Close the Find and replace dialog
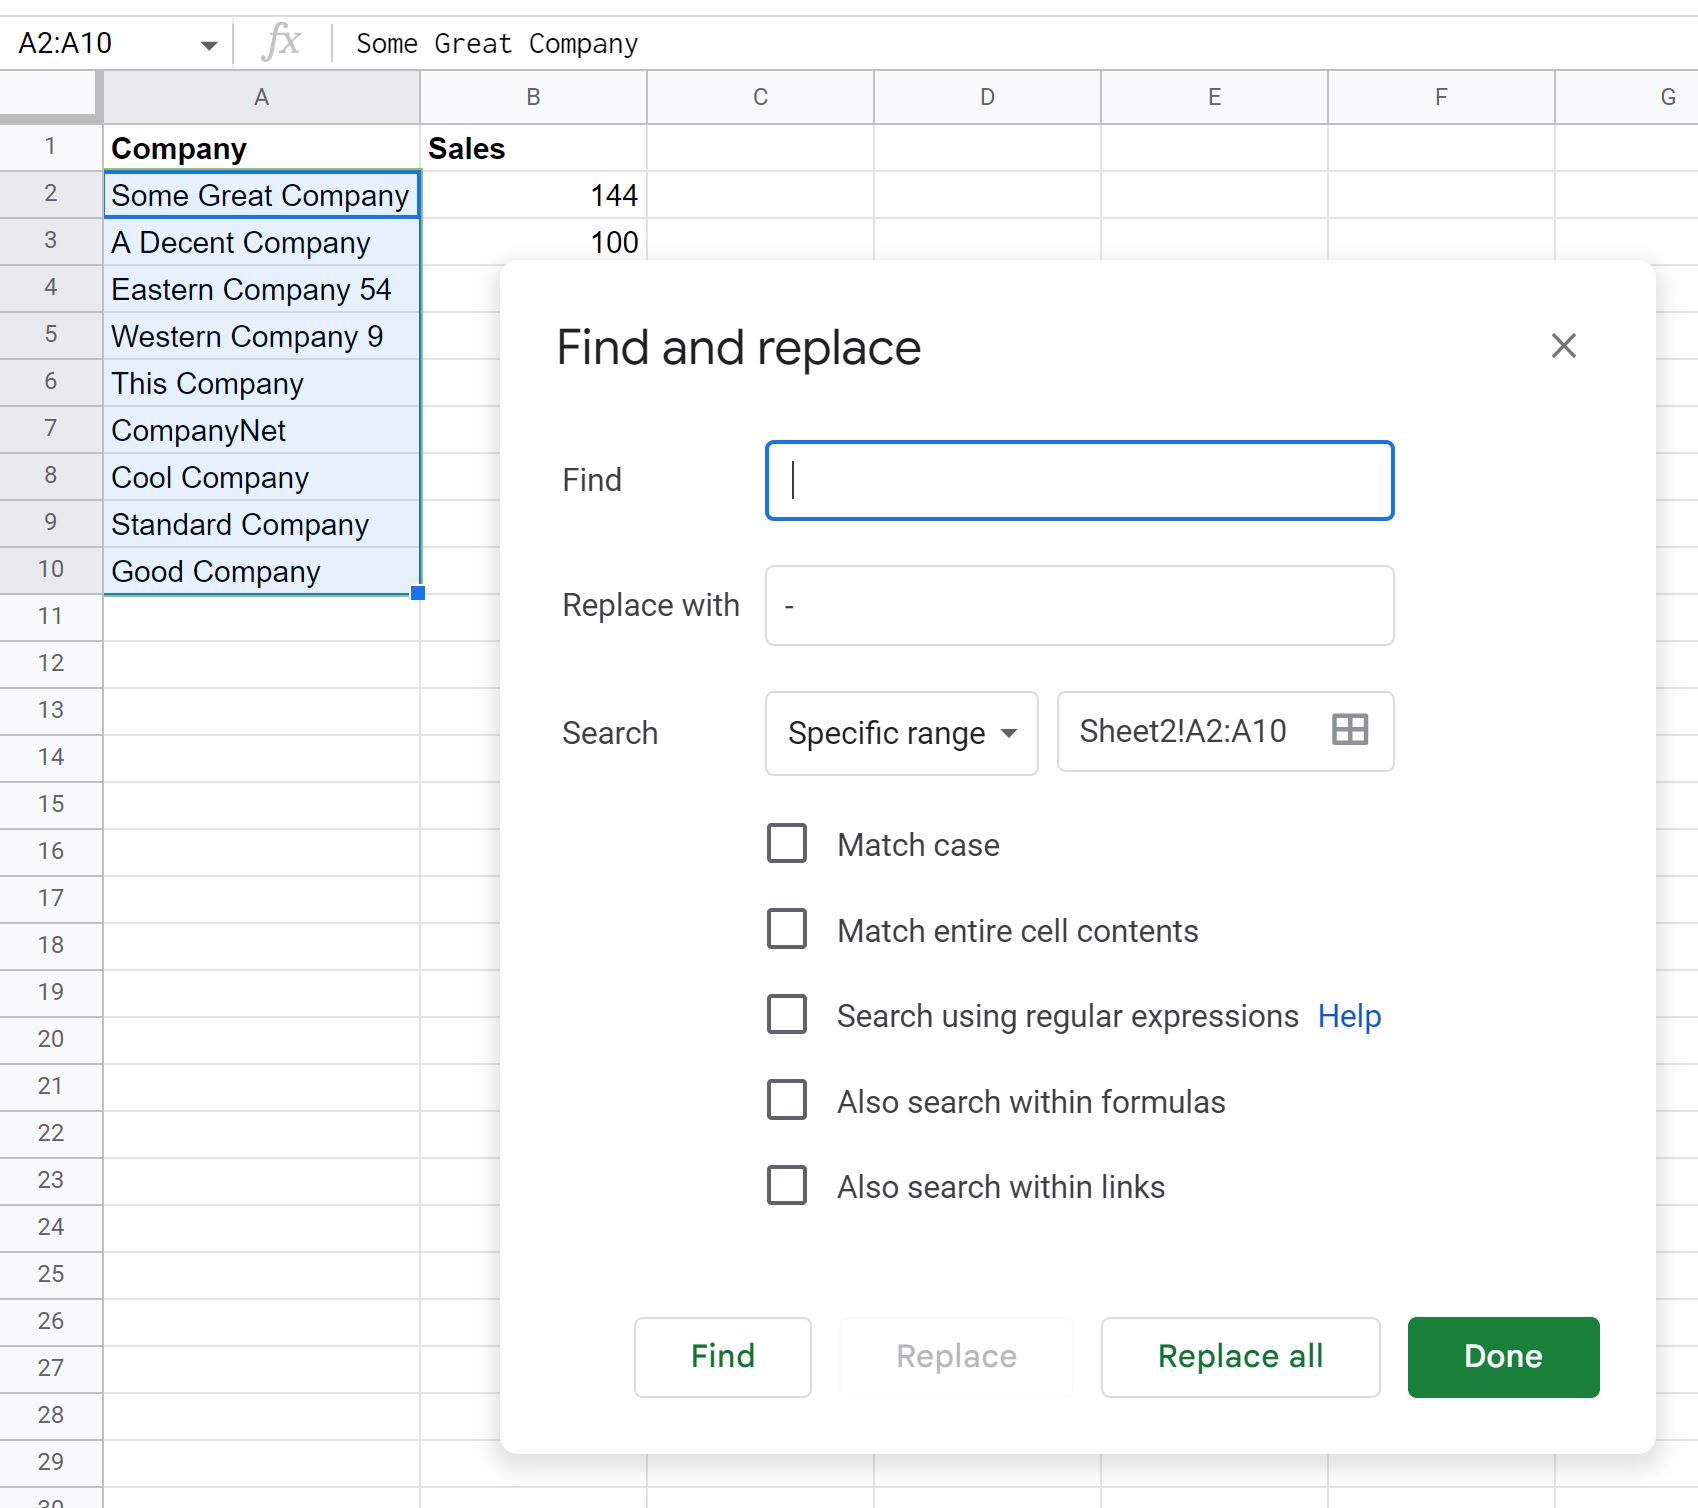Image resolution: width=1698 pixels, height=1508 pixels. (x=1563, y=346)
